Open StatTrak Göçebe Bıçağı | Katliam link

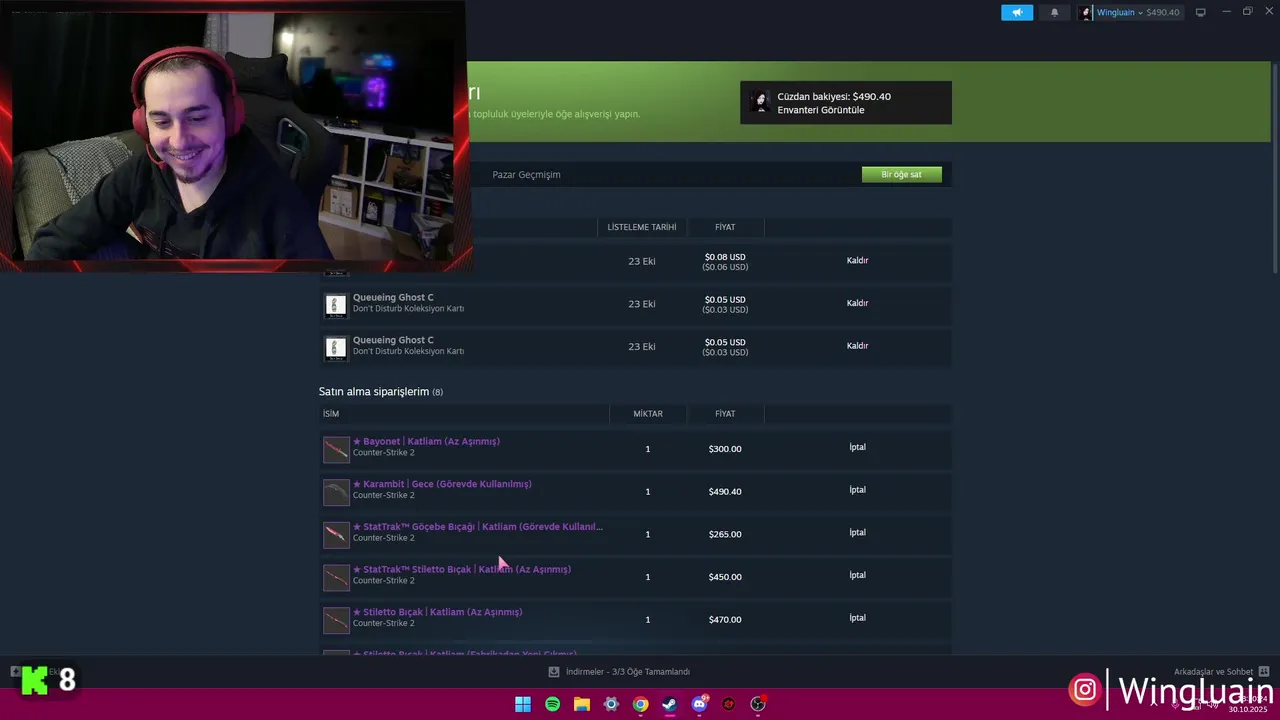477,527
